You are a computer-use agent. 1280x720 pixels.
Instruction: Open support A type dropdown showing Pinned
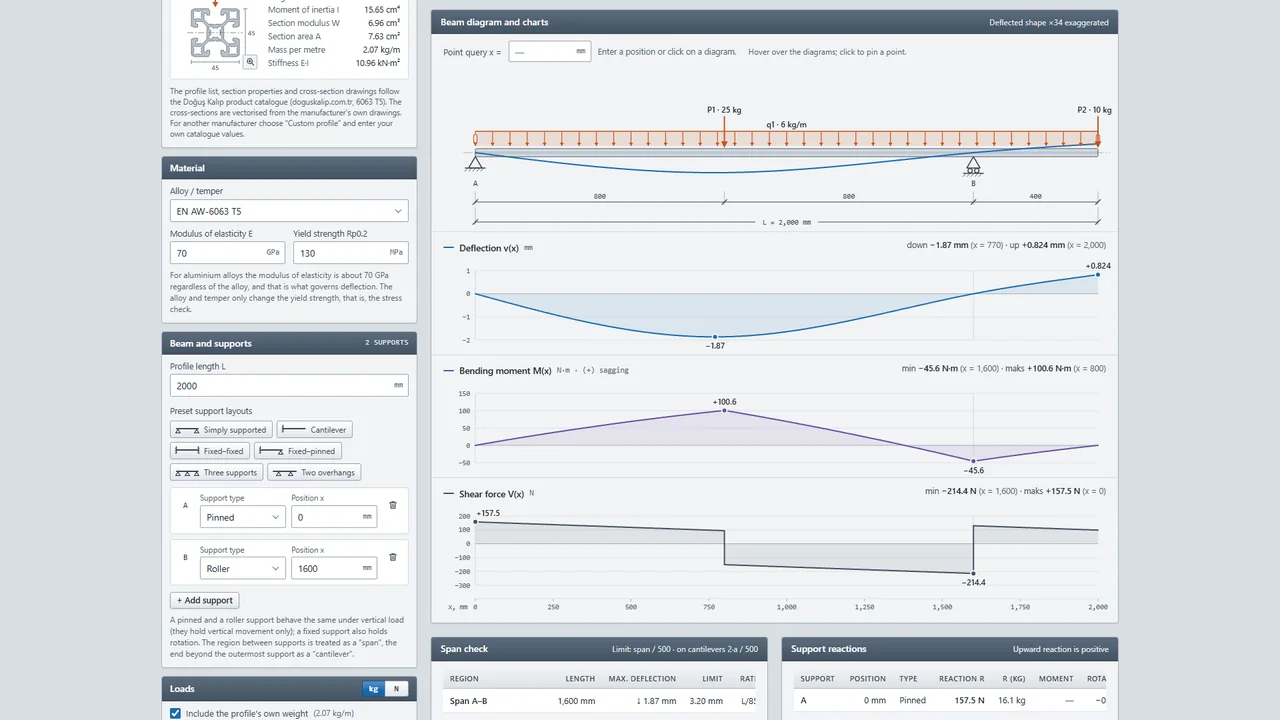pyautogui.click(x=243, y=517)
